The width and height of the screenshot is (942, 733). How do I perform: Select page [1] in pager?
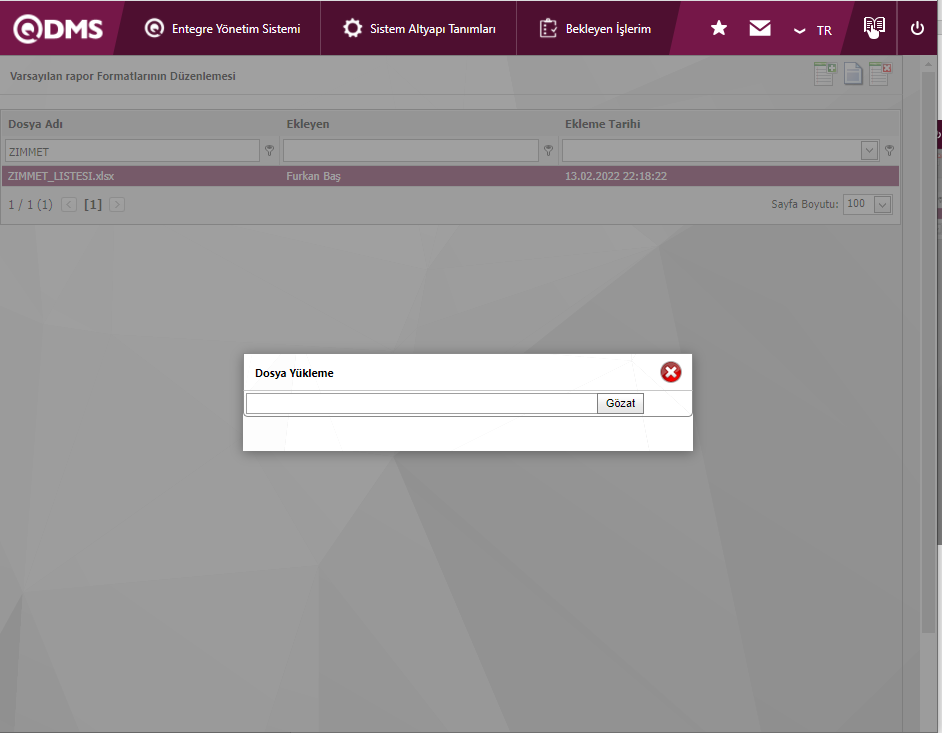click(93, 205)
